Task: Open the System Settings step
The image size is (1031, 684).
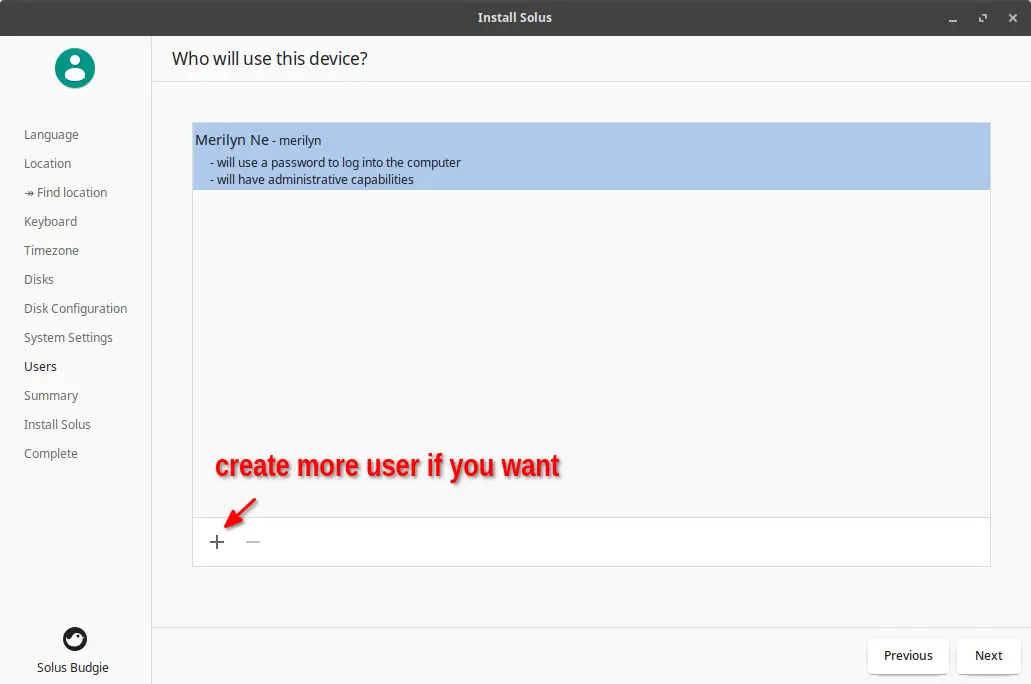Action: [x=68, y=337]
